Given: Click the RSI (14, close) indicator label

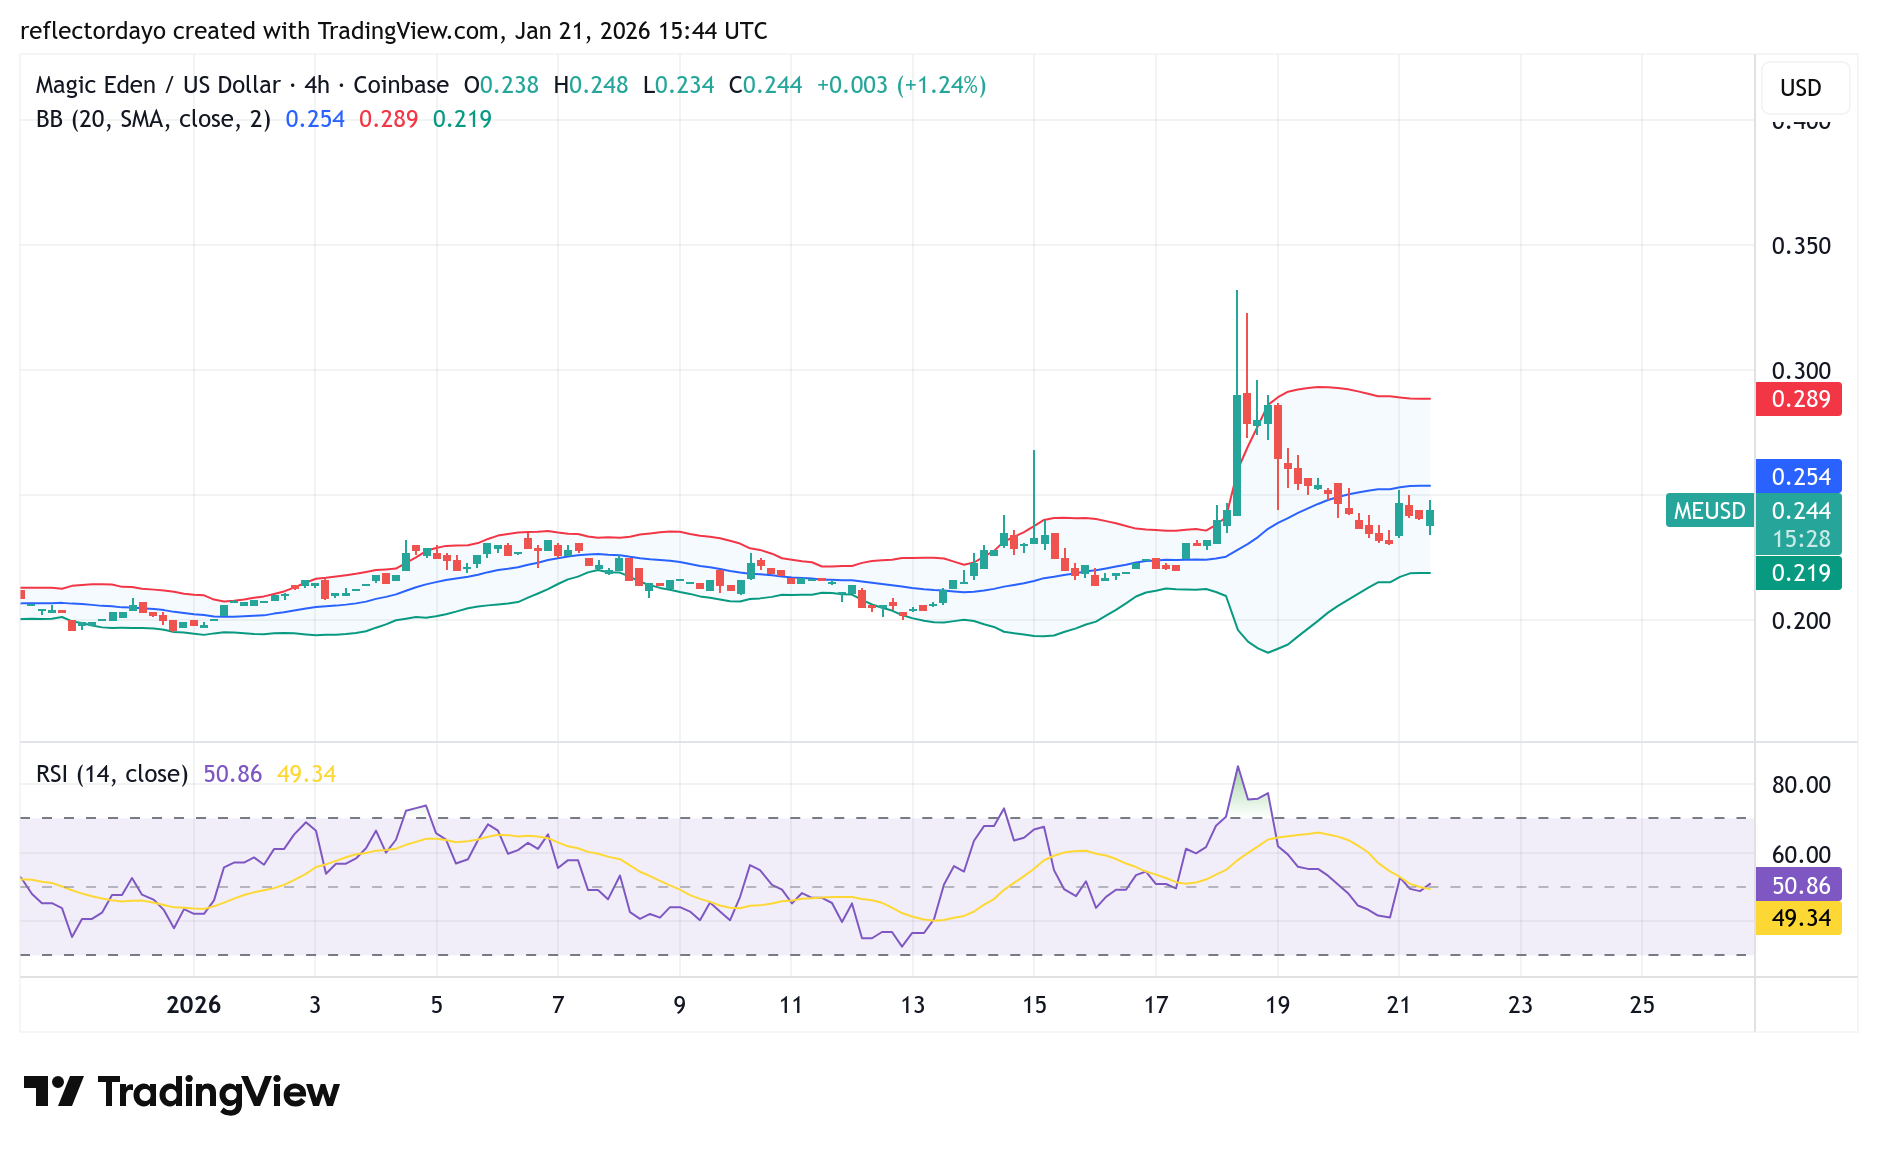Looking at the screenshot, I should [x=112, y=774].
